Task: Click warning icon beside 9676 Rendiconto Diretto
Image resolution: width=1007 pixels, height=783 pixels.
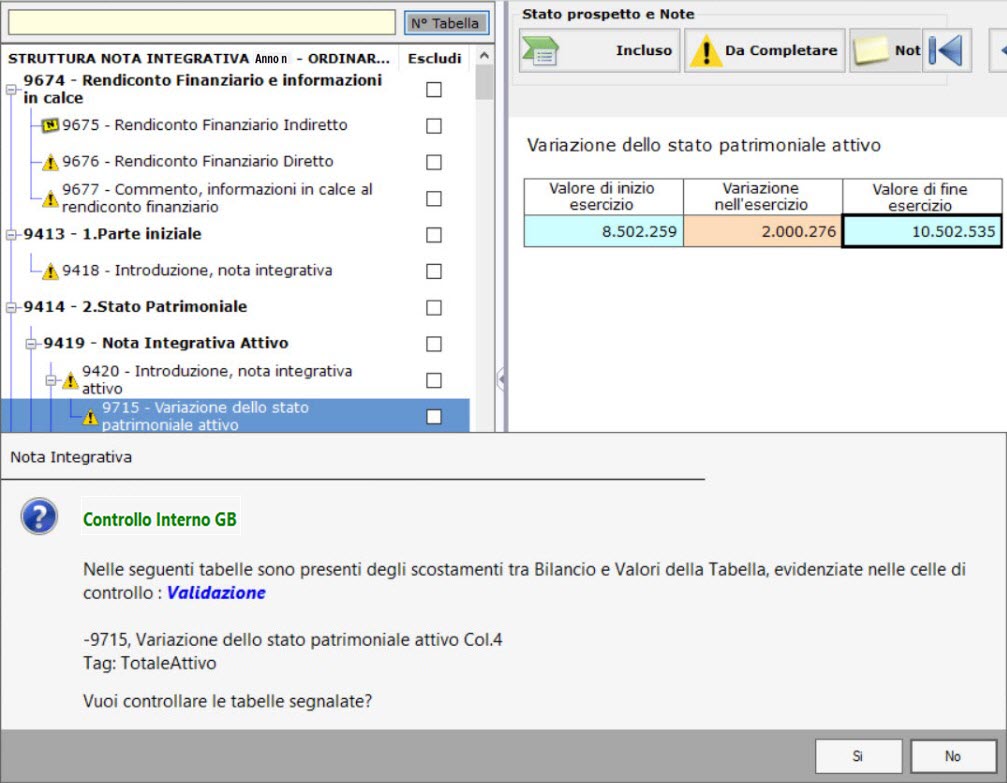Action: 50,163
